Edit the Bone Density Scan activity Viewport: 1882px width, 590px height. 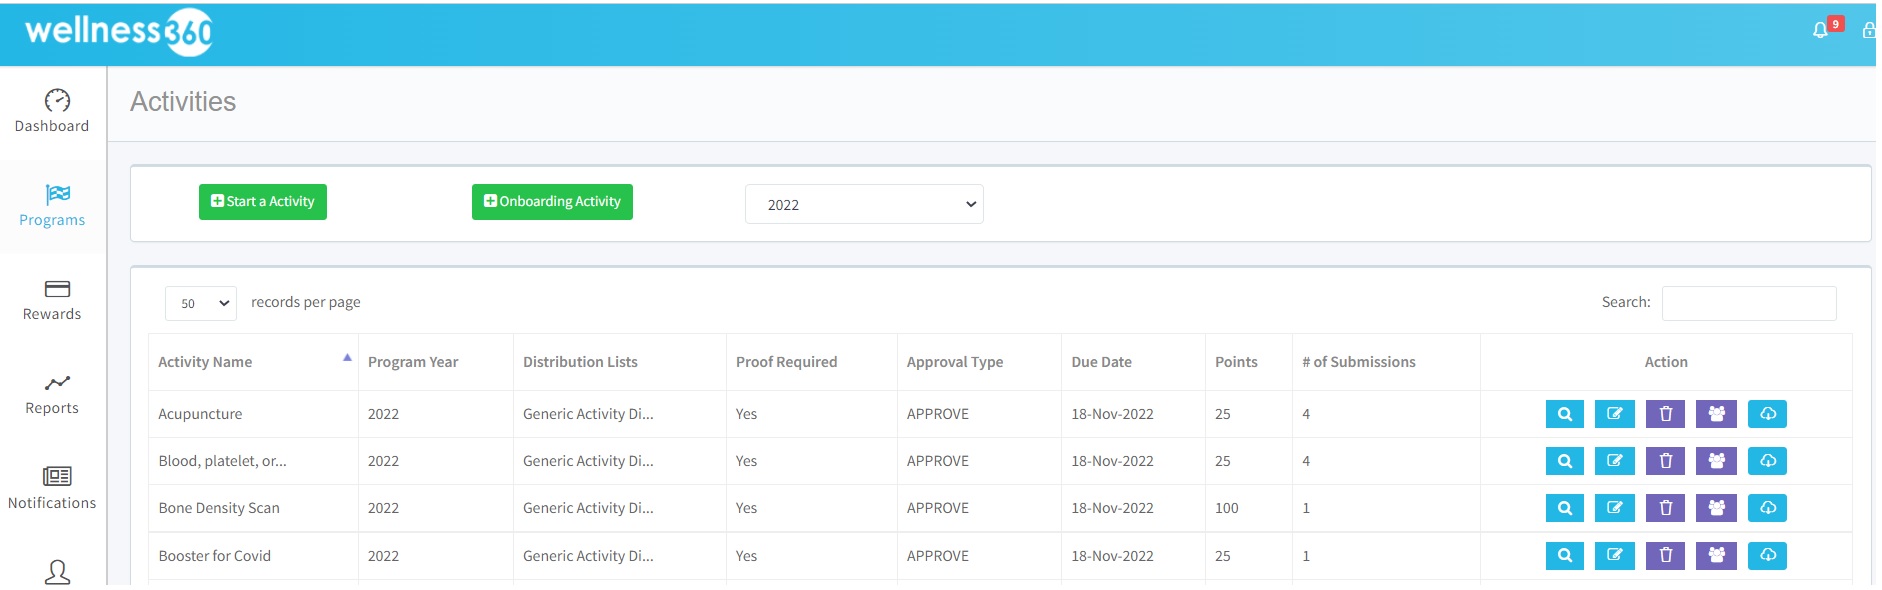coord(1615,508)
